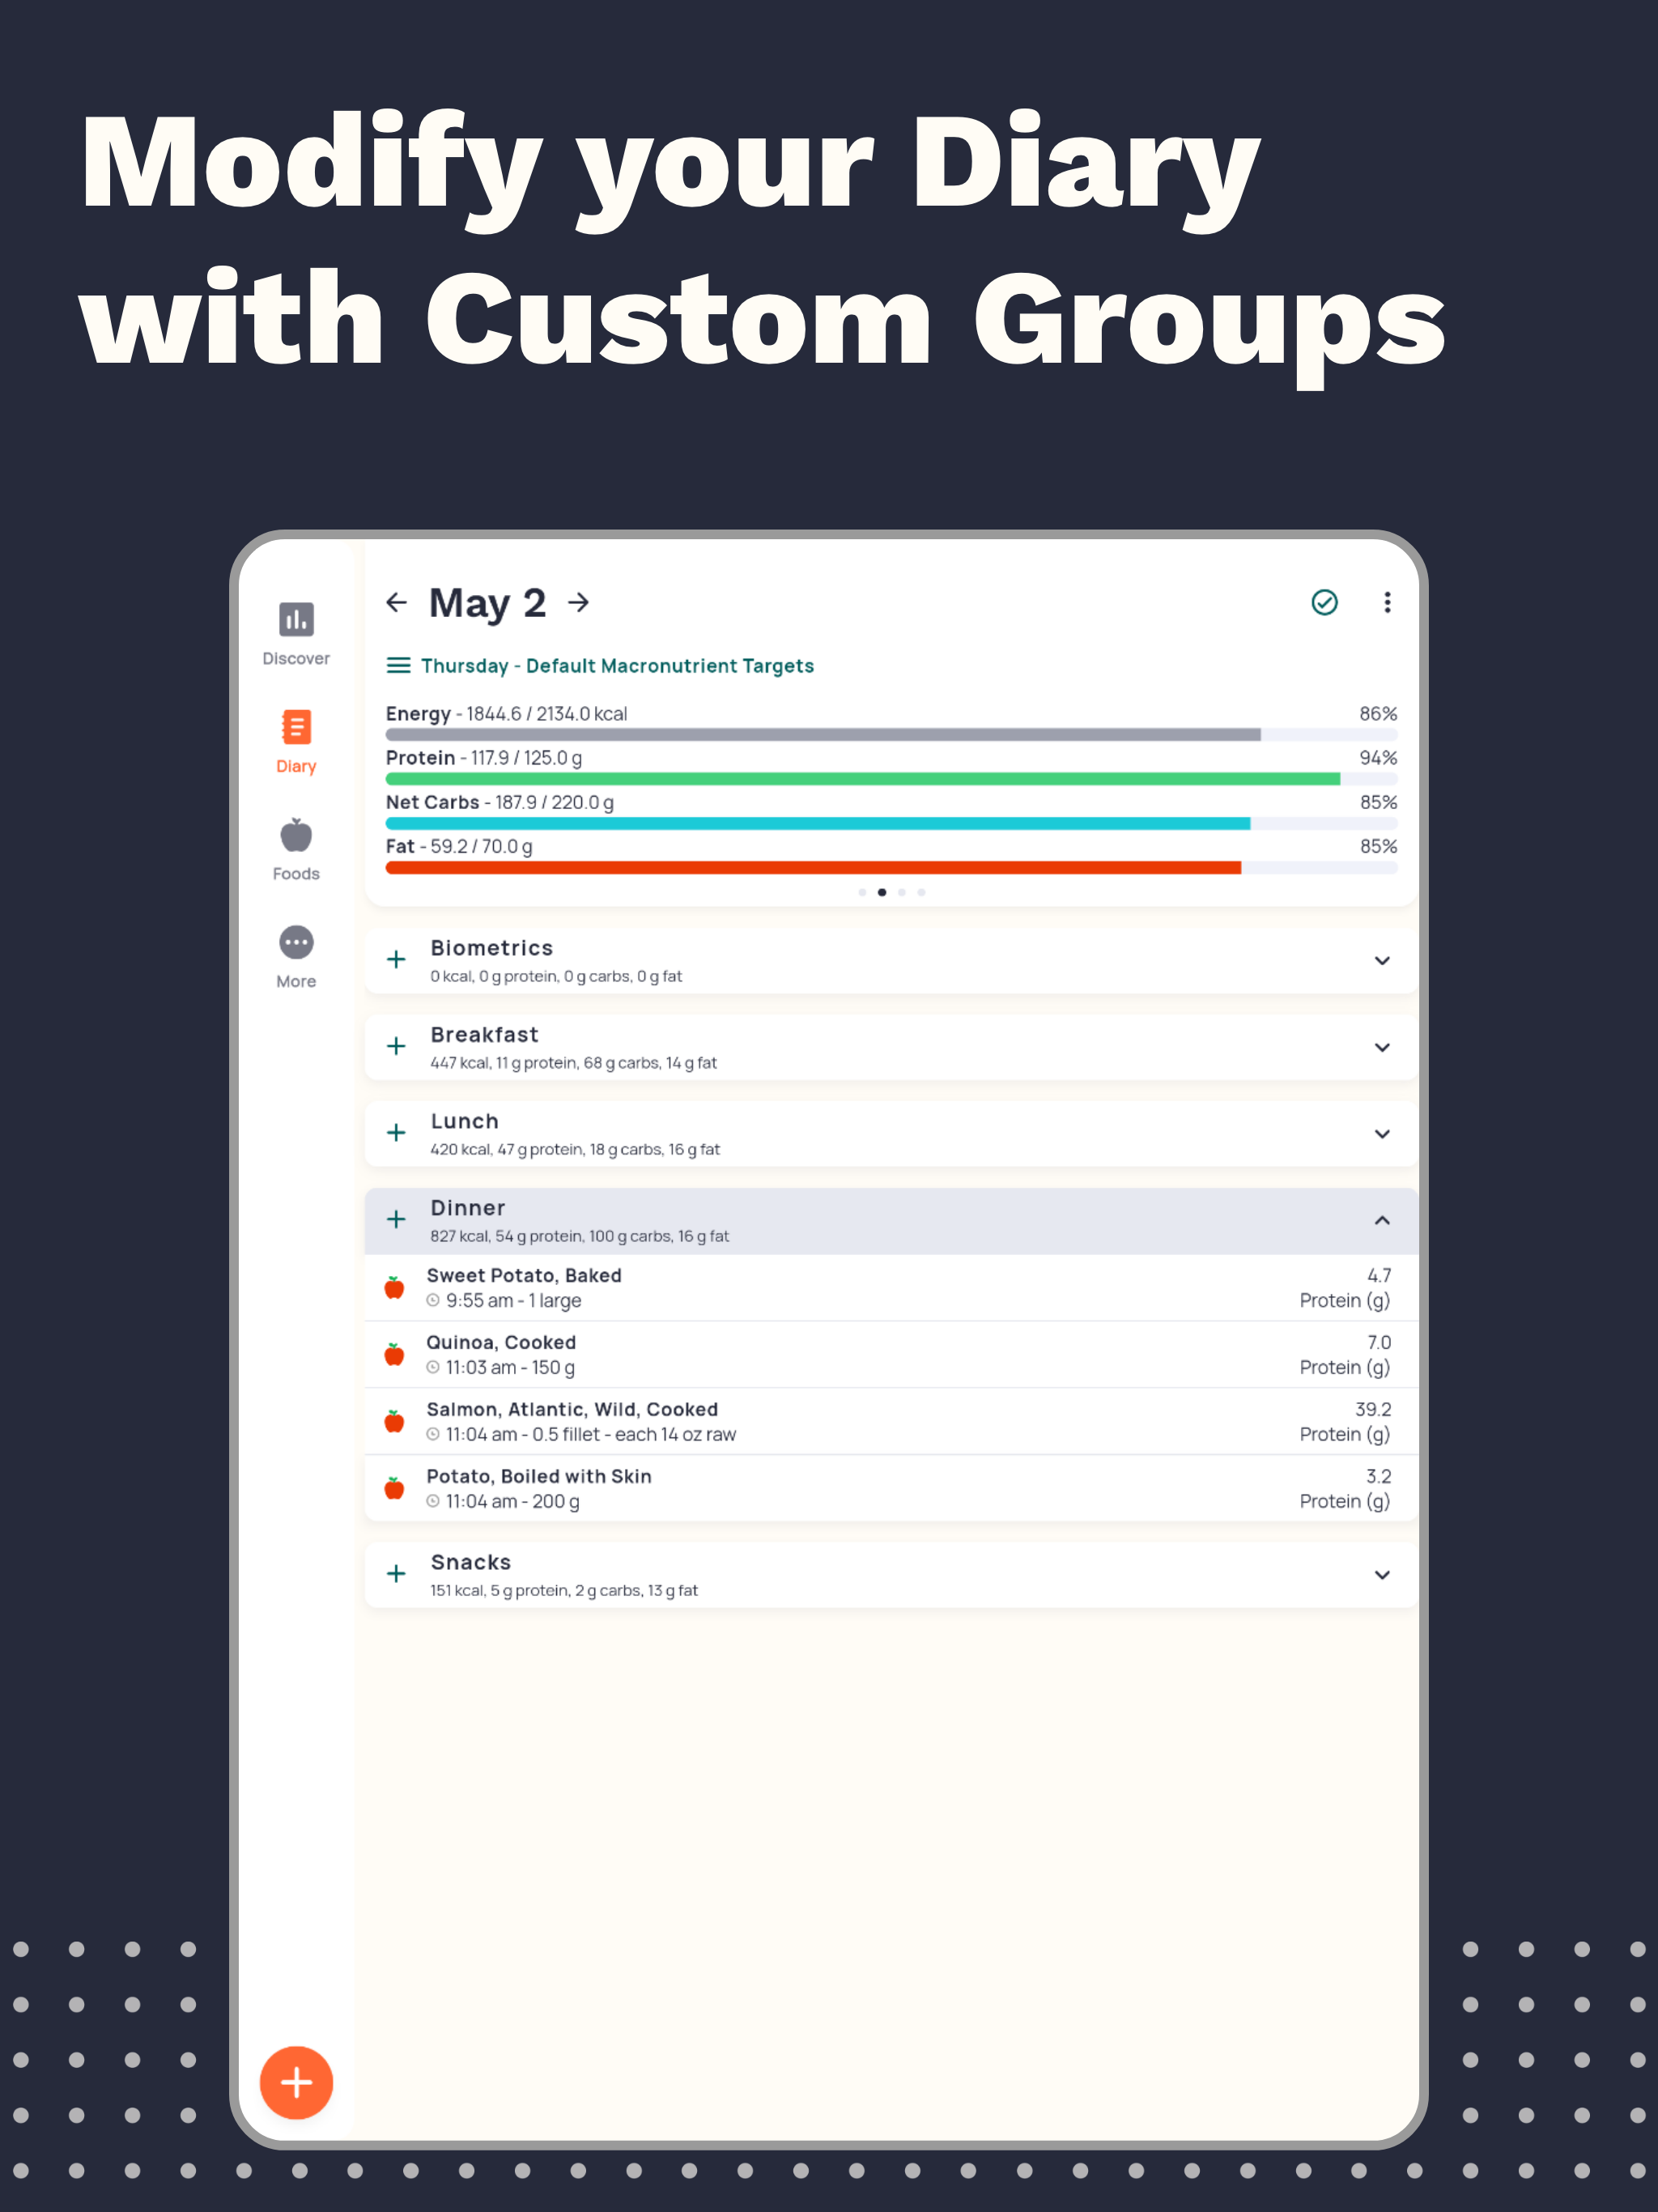
Task: Click the May 2 date title
Action: pyautogui.click(x=487, y=603)
